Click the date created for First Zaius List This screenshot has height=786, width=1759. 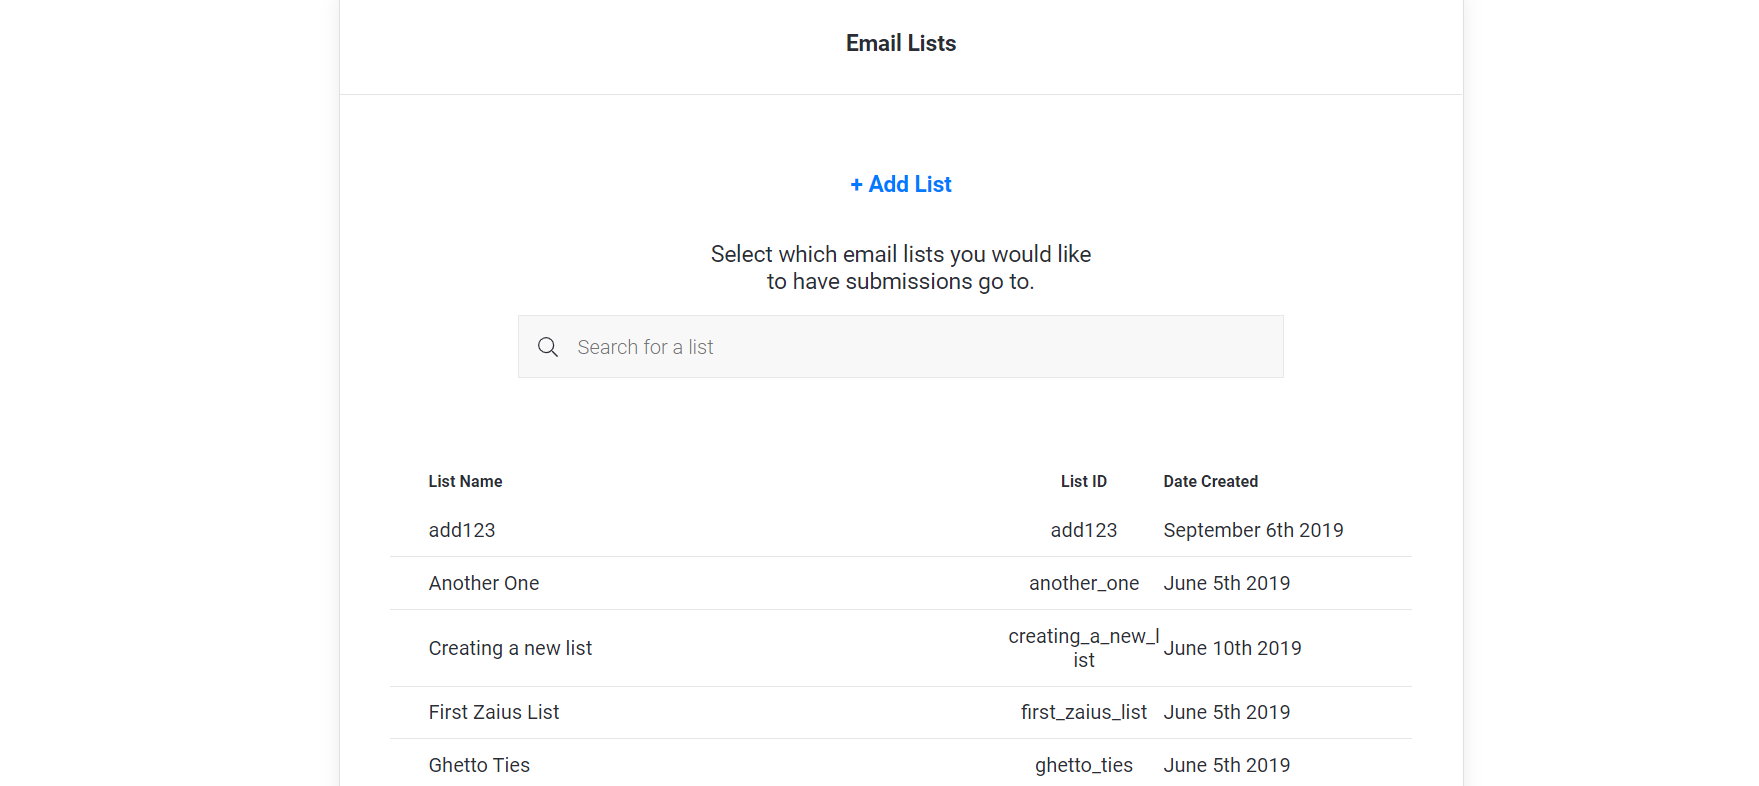coord(1226,712)
